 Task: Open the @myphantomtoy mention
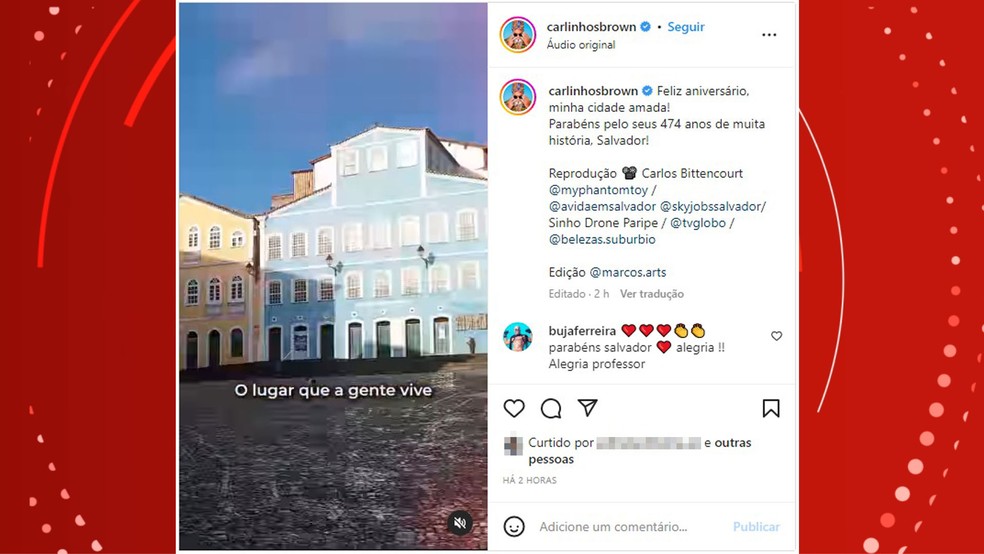click(x=598, y=189)
